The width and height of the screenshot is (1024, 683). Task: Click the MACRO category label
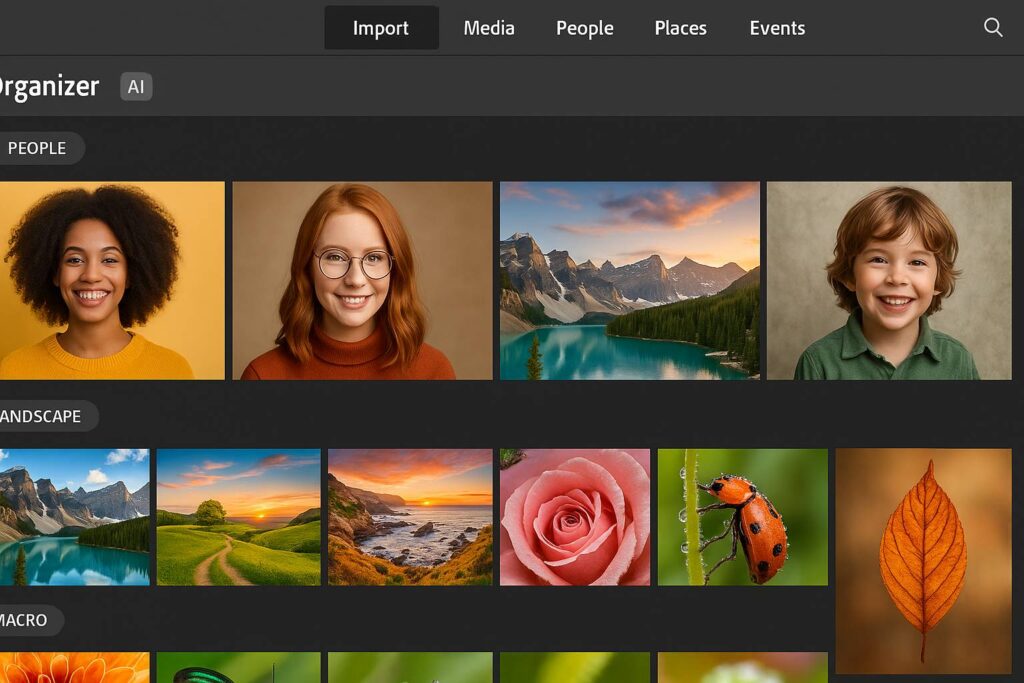pos(25,621)
